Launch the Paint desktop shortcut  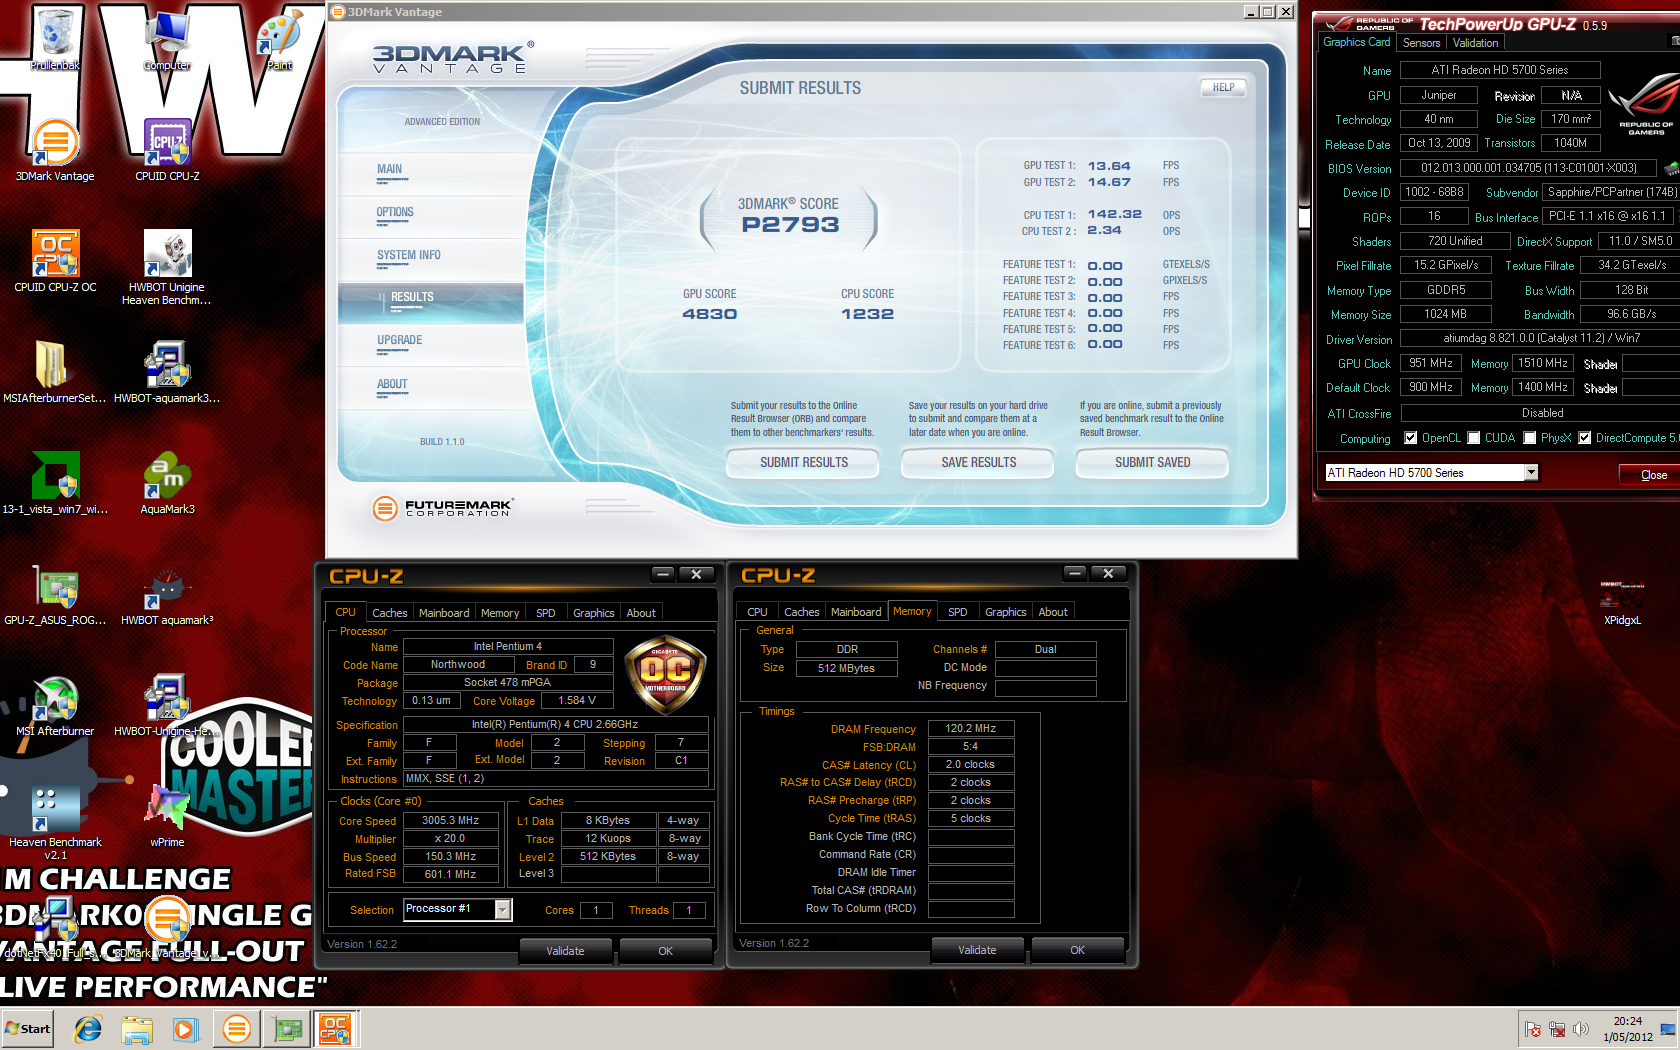pos(279,40)
